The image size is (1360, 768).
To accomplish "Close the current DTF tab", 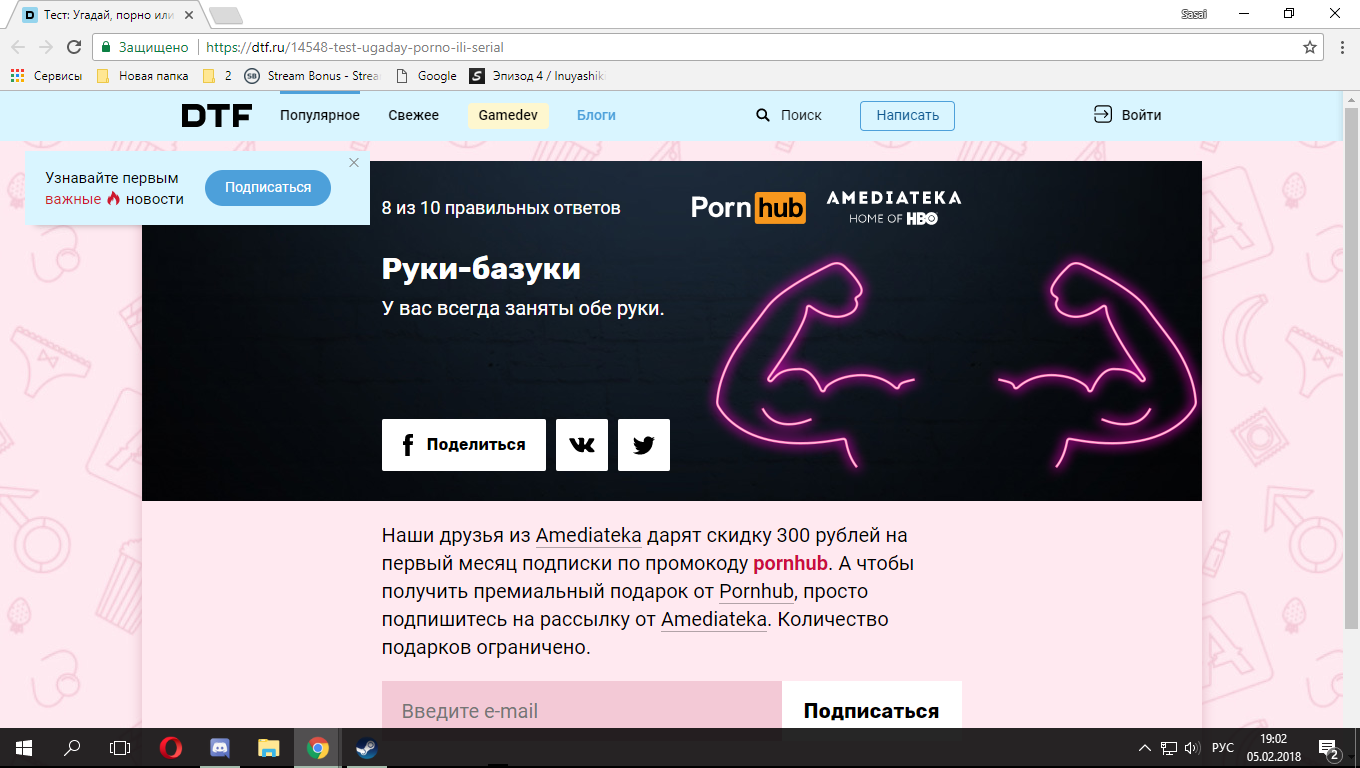I will [x=187, y=15].
